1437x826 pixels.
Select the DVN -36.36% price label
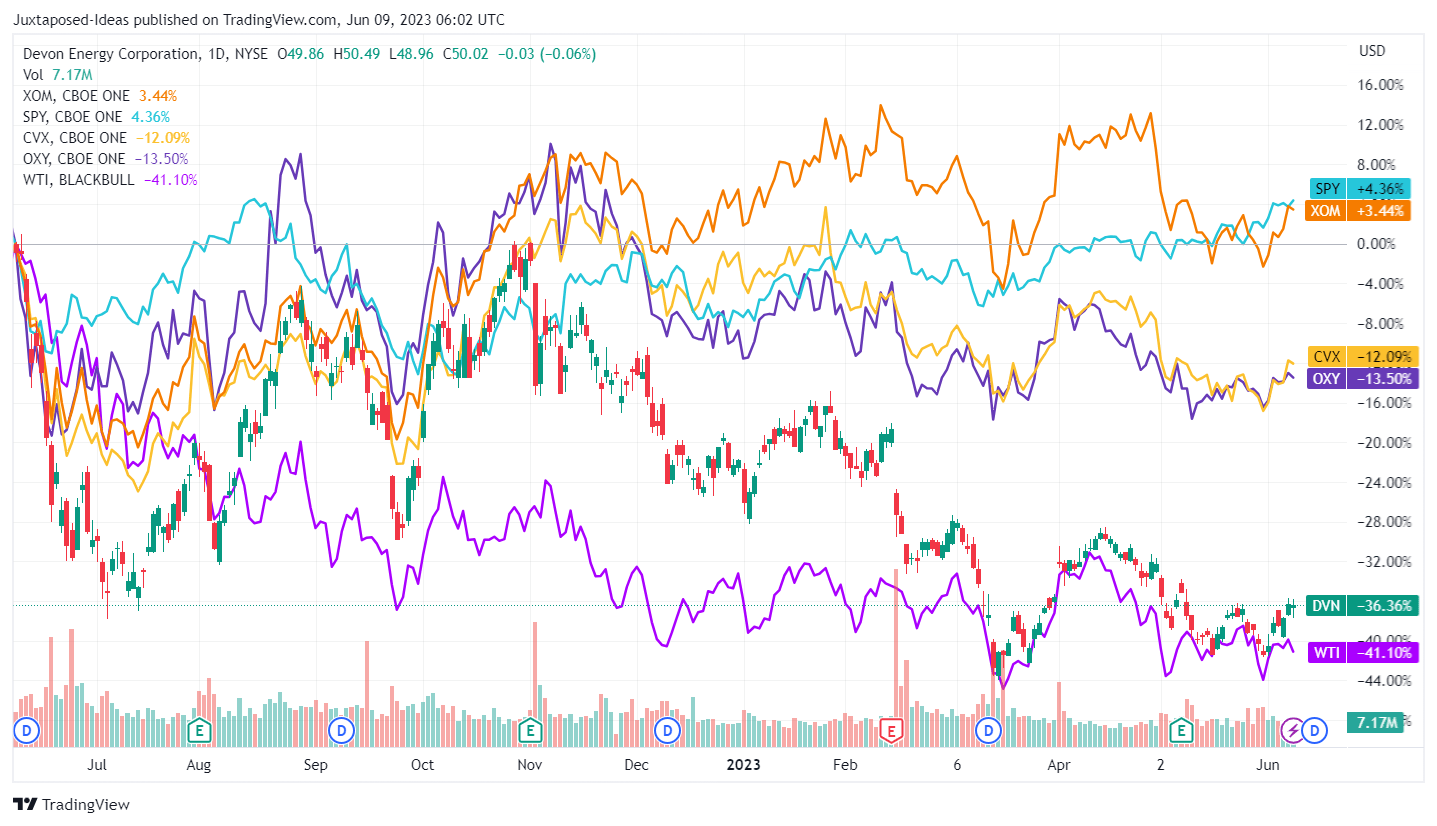pos(1364,605)
